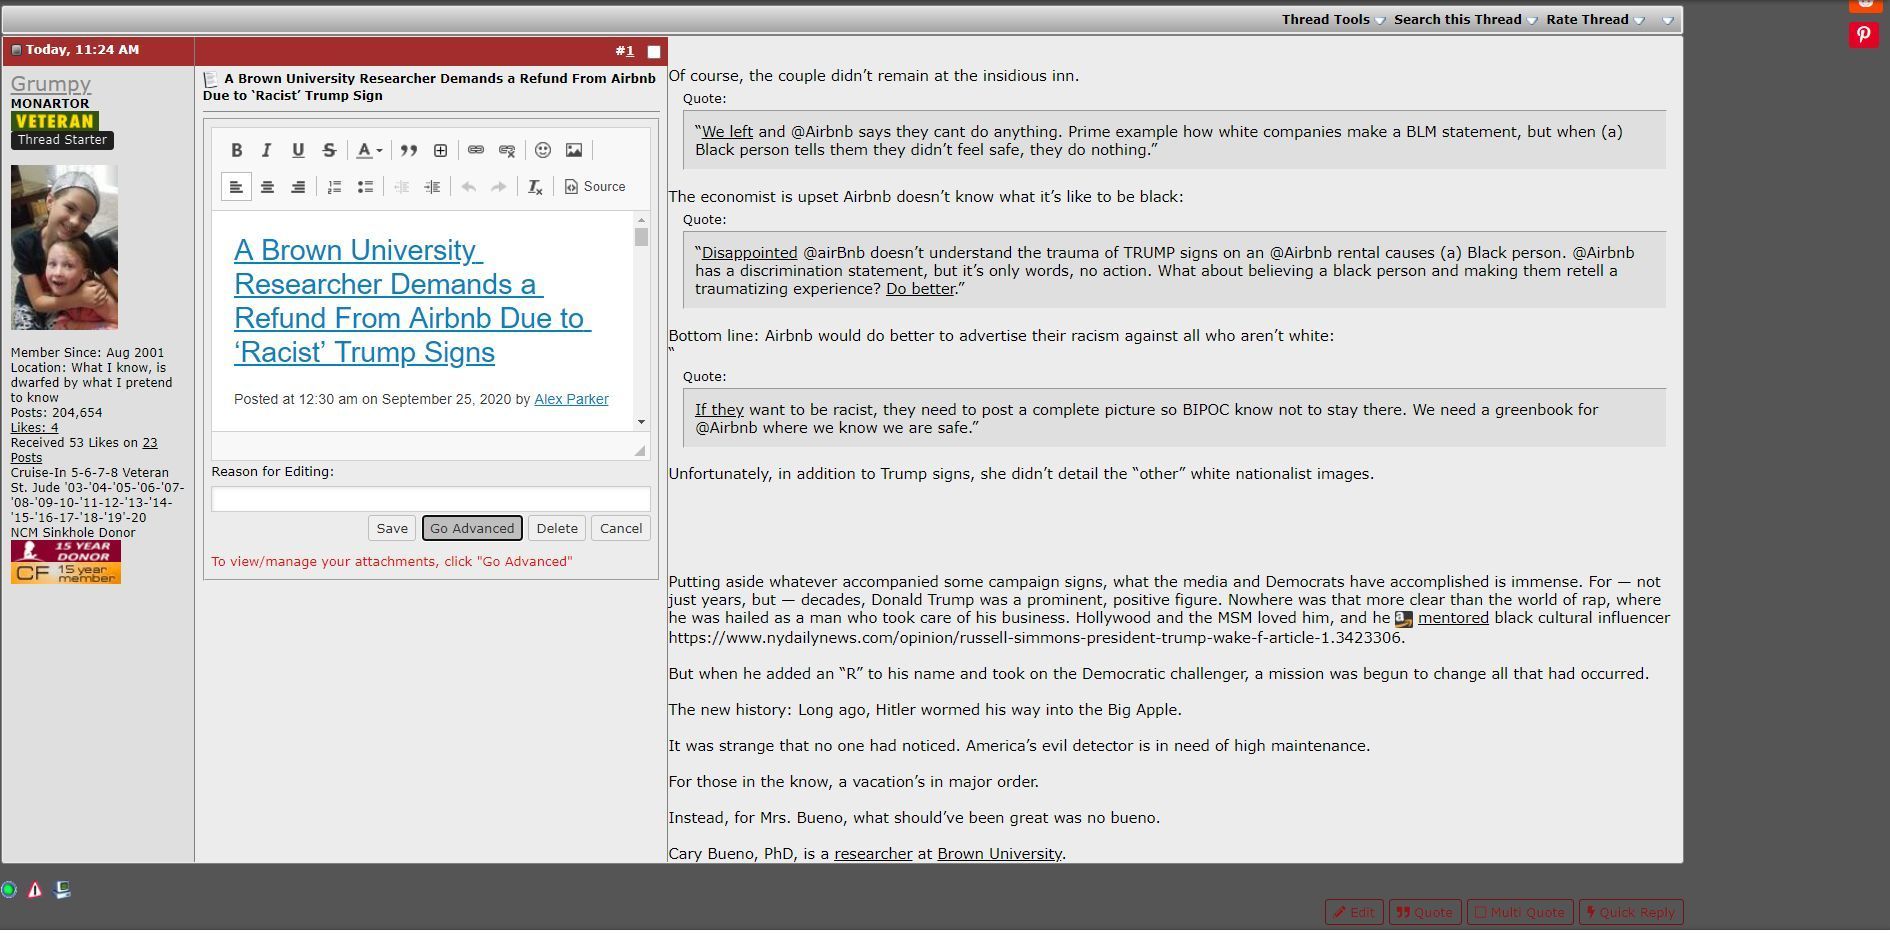Image resolution: width=1890 pixels, height=935 pixels.
Task: Type in the Reason for Editing field
Action: pos(430,499)
